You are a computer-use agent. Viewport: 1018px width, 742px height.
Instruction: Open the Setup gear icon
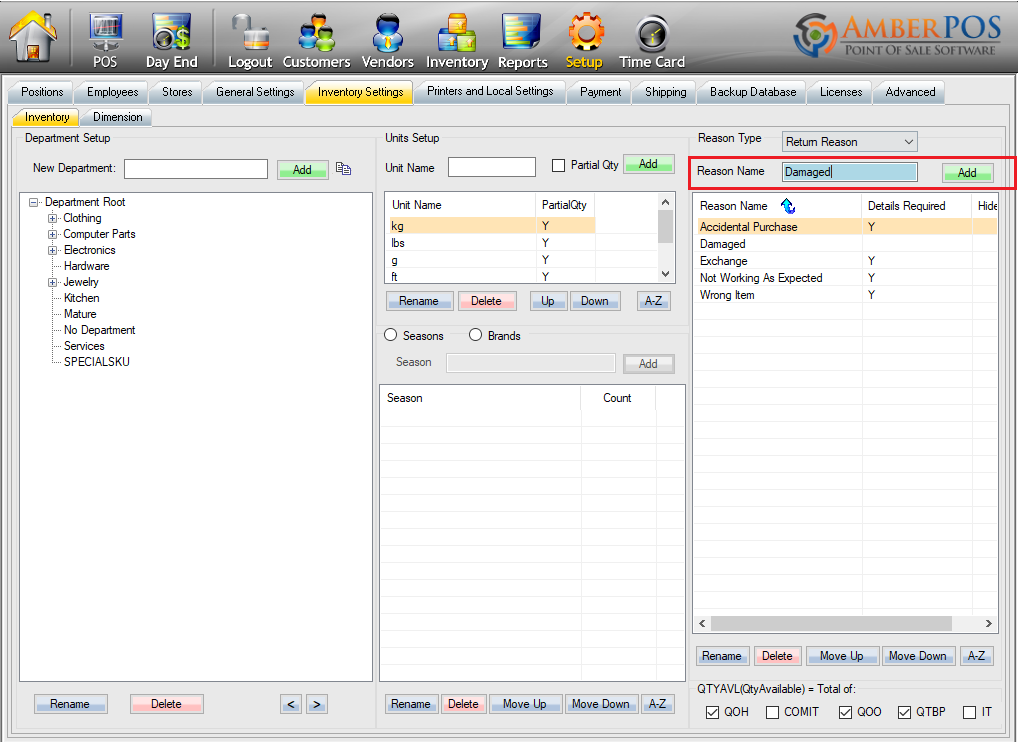[x=584, y=40]
